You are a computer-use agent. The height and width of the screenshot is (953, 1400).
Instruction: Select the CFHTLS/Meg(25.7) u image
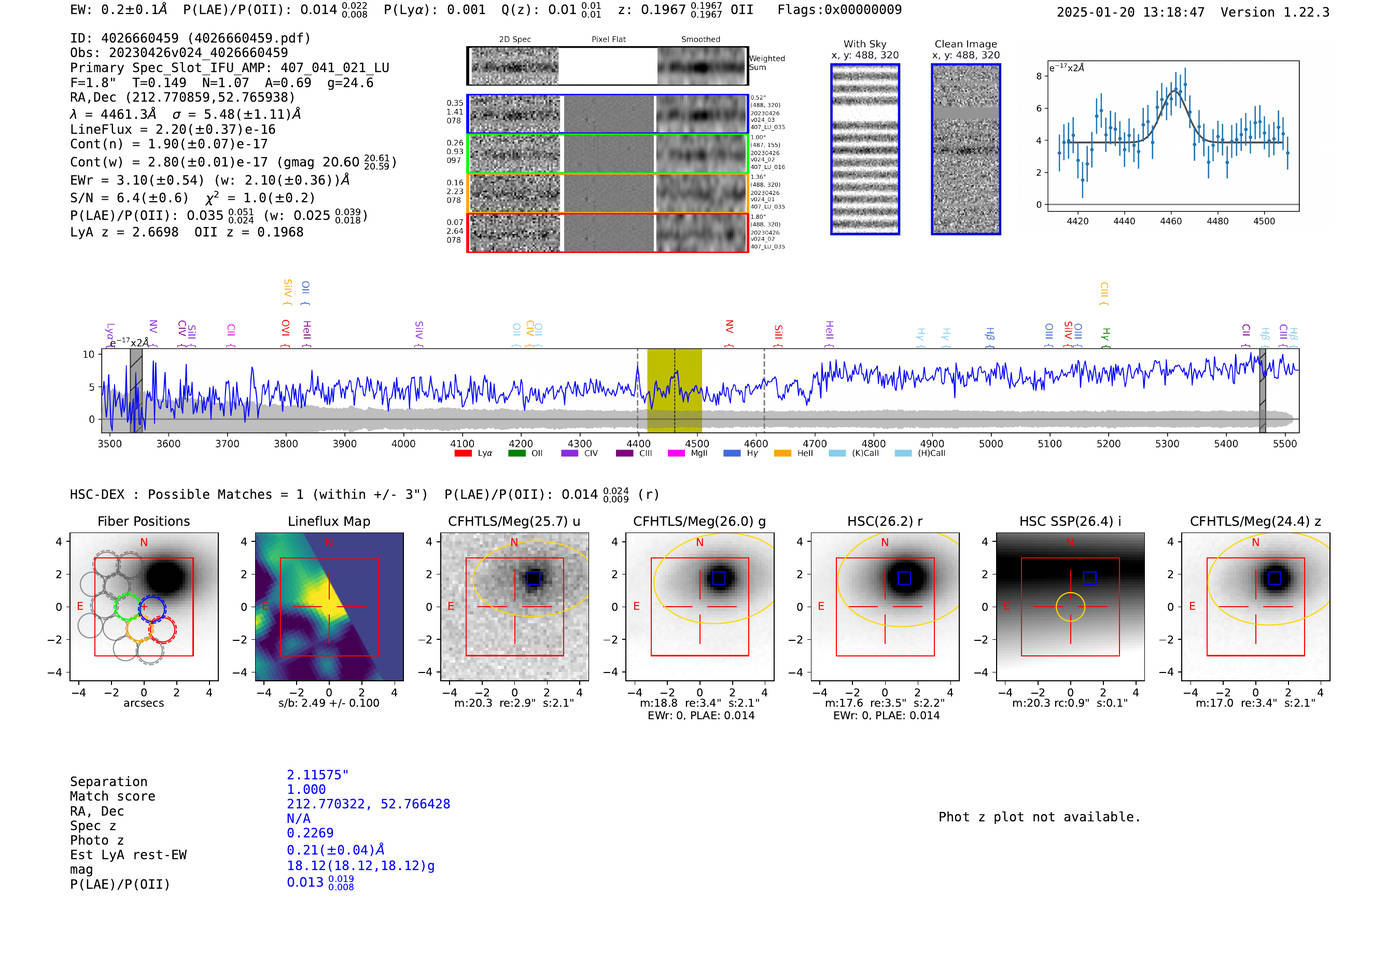tap(514, 606)
